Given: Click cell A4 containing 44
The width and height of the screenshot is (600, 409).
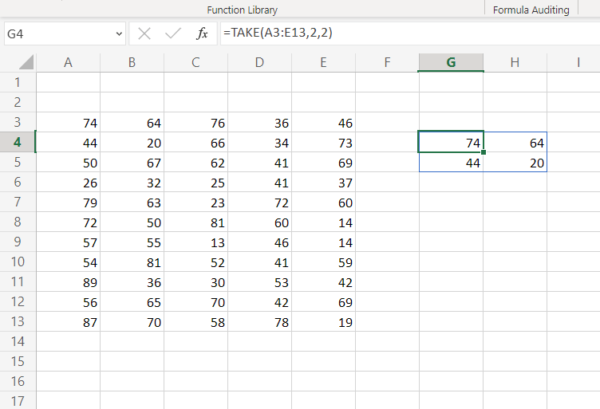Looking at the screenshot, I should (x=68, y=142).
